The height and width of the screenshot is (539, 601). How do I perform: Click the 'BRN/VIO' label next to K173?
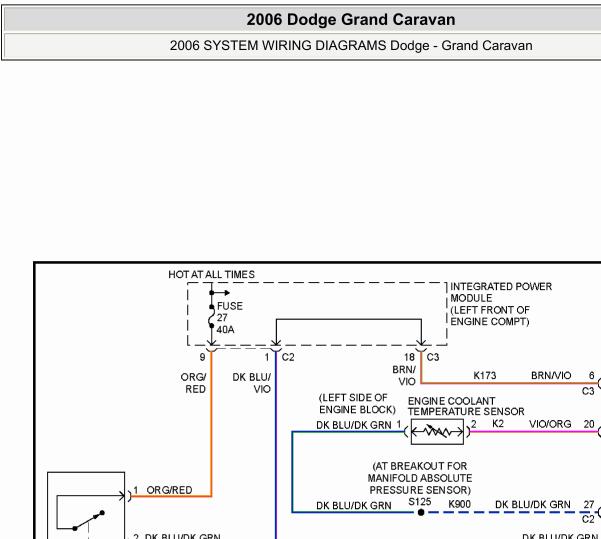(551, 375)
